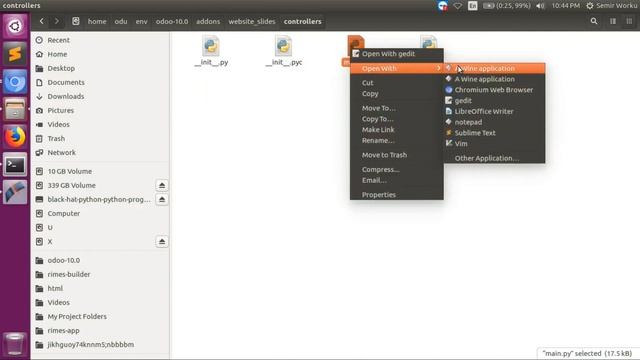This screenshot has width=640, height=360.
Task: Open with gedit in submenu
Action: 494,100
